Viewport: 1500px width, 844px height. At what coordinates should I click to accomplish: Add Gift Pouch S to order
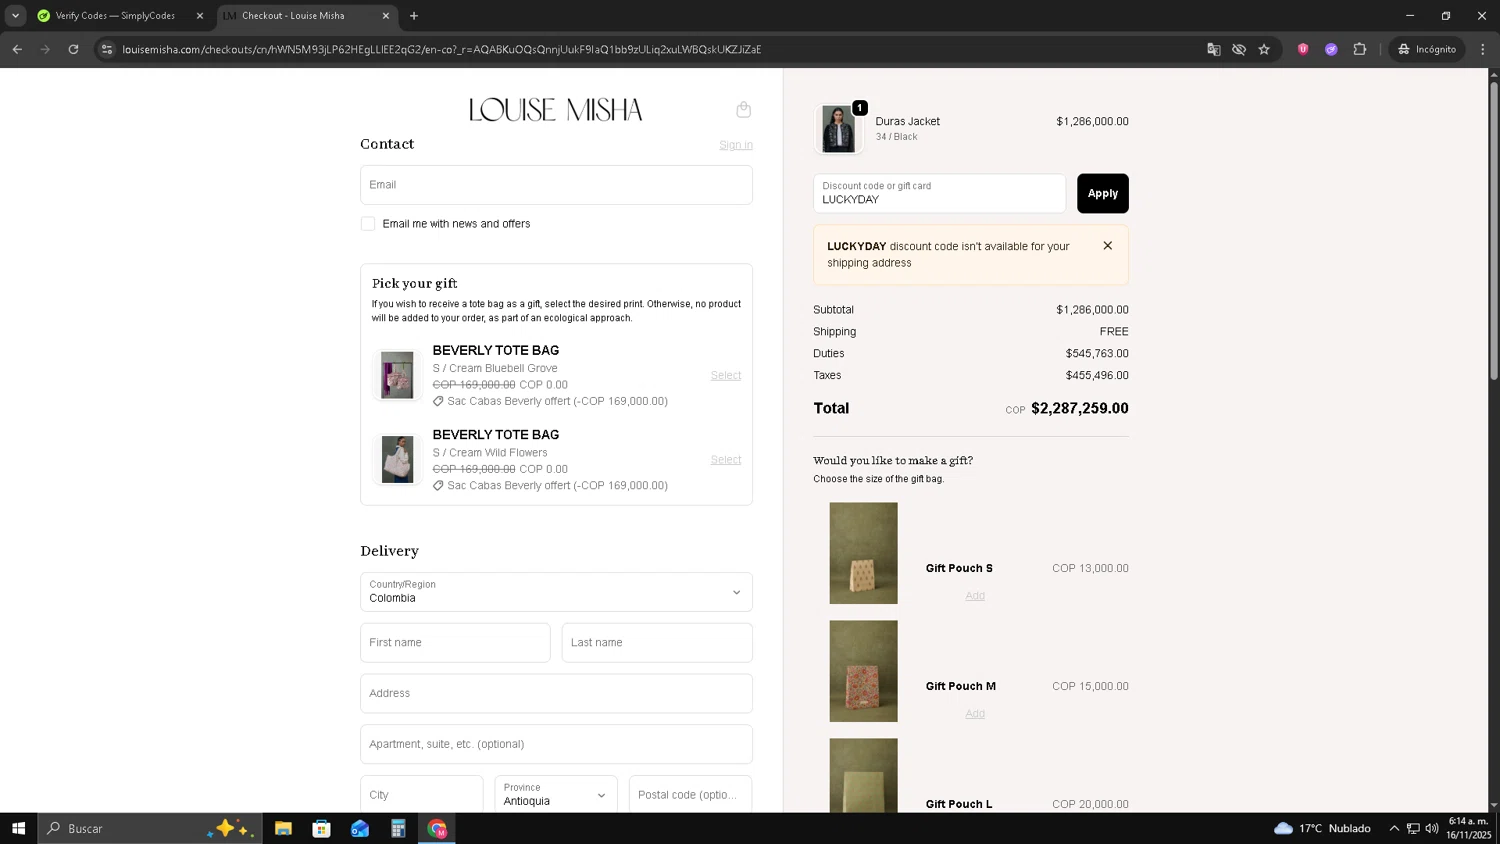[x=975, y=596]
